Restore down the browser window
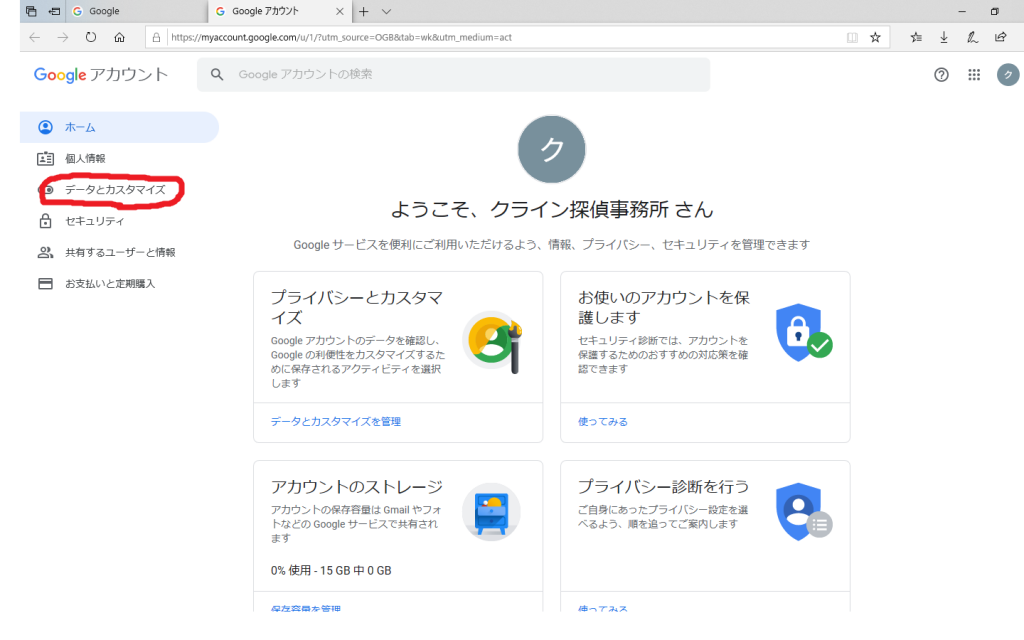 (995, 11)
